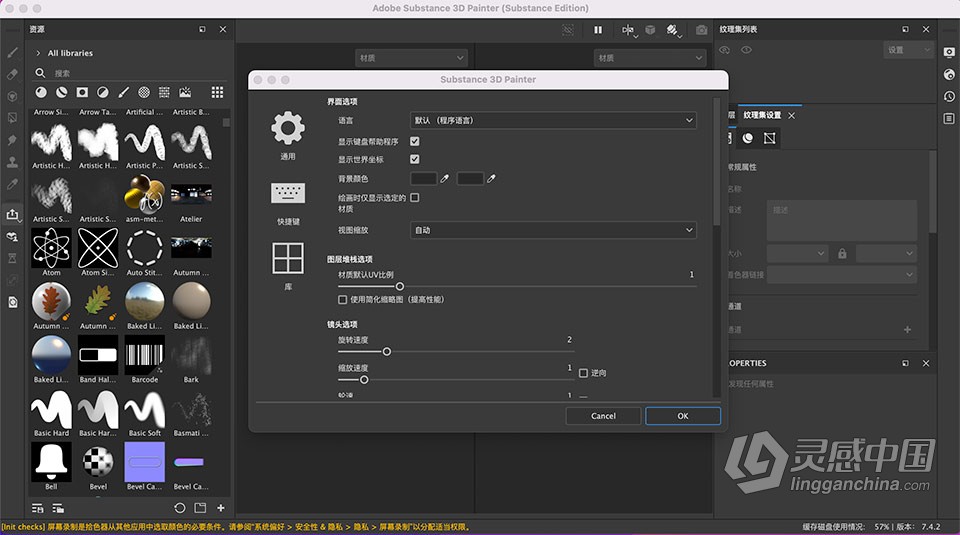
Task: Enable show only selected material while painting
Action: pyautogui.click(x=414, y=198)
